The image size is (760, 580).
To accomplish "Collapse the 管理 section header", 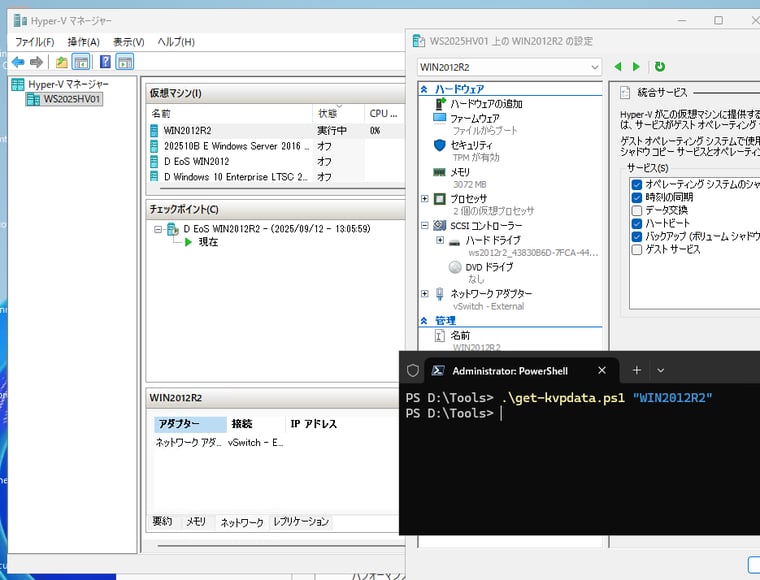I will pos(424,321).
